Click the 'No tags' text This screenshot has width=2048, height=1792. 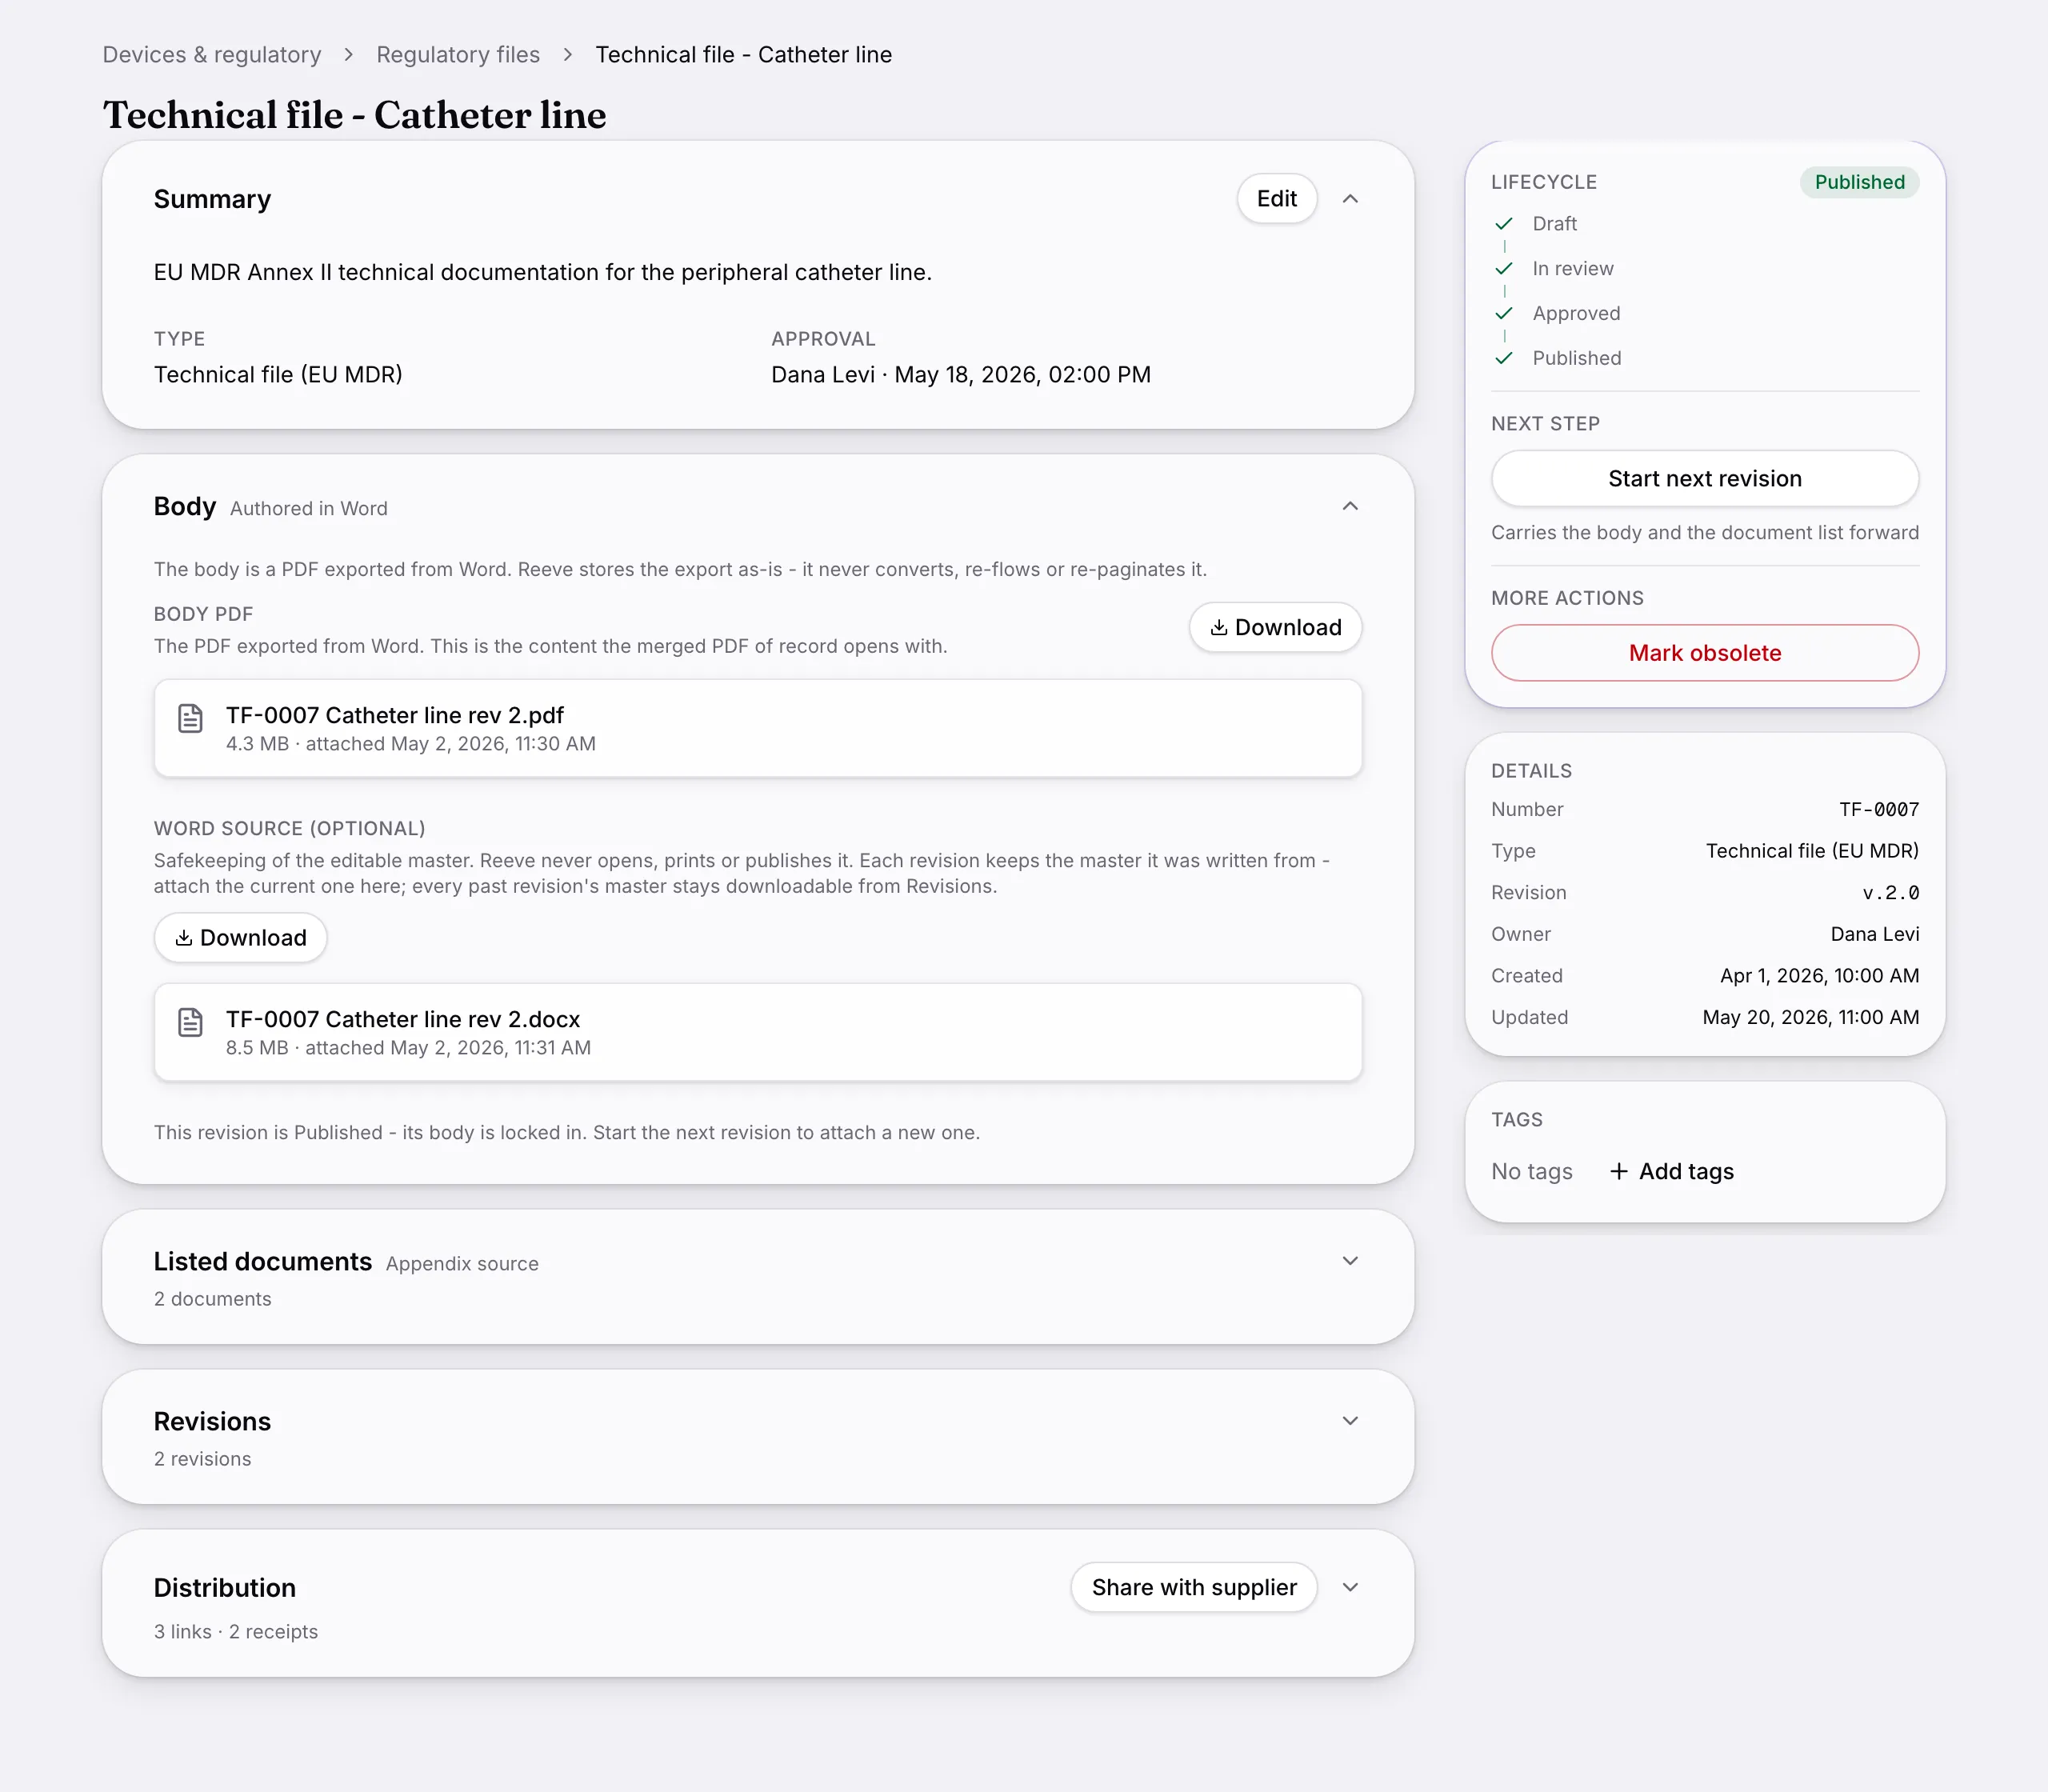1532,1171
